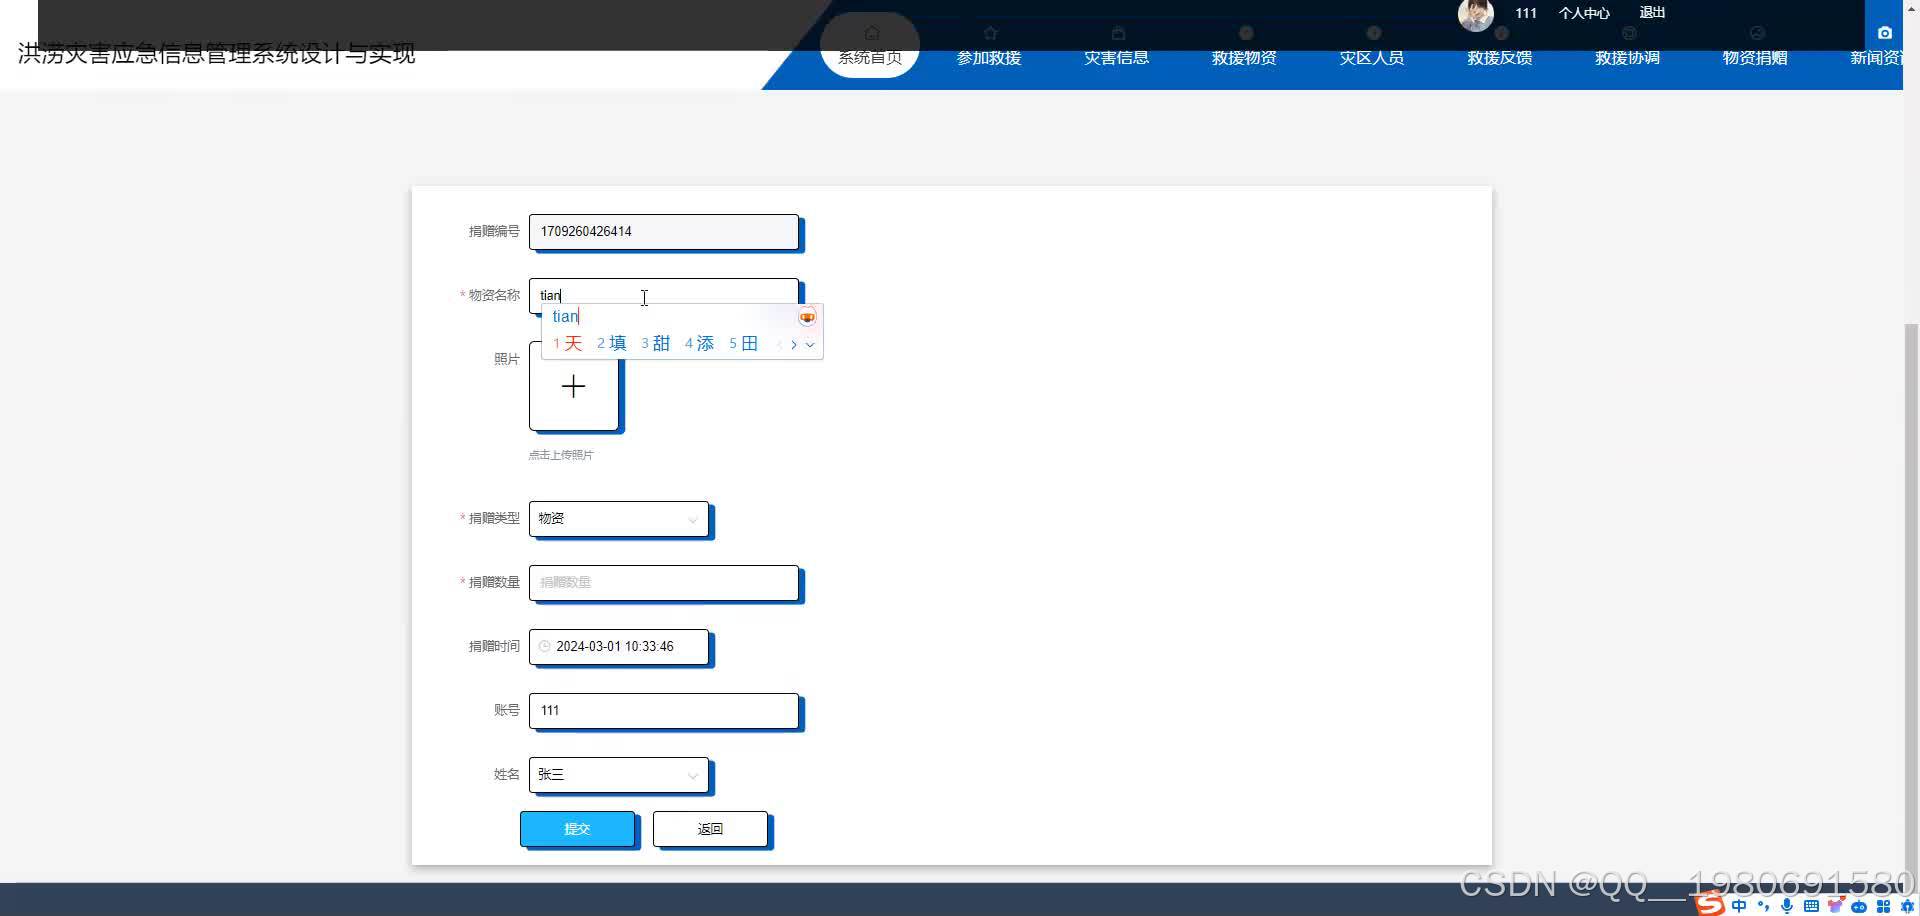
Task: Click 退出 to log out
Action: [x=1652, y=13]
